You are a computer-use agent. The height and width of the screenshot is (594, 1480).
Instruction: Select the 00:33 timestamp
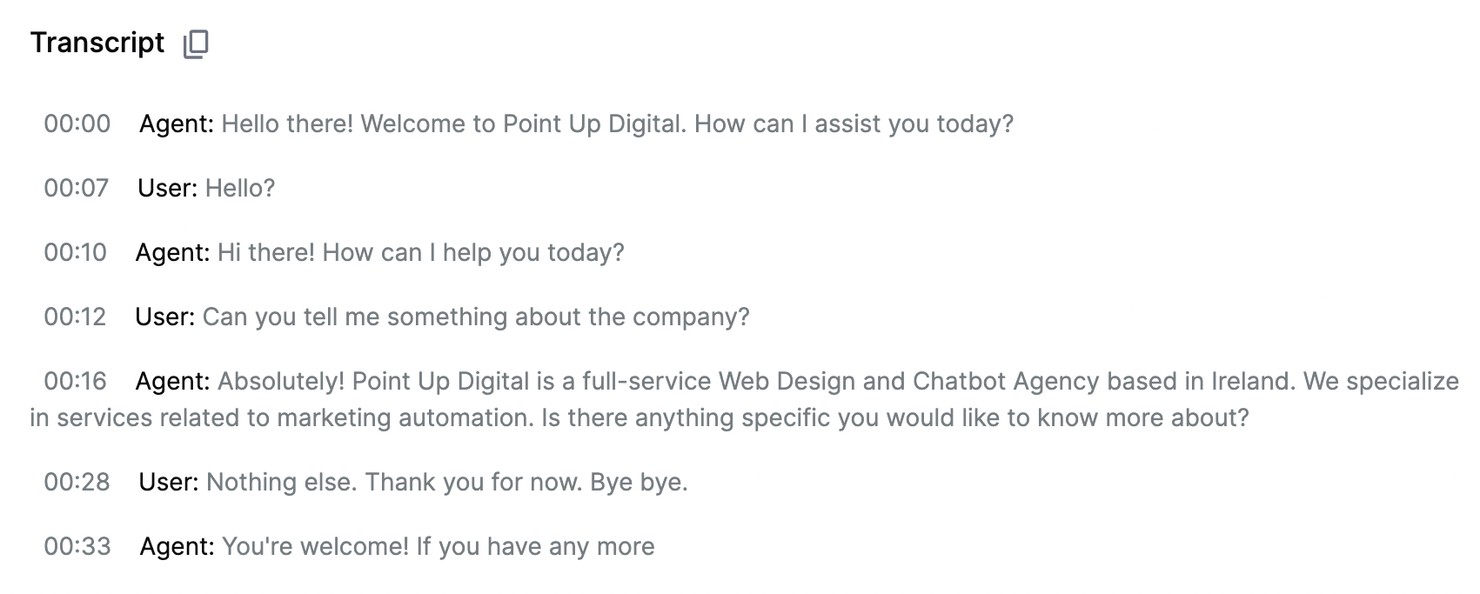coord(77,547)
